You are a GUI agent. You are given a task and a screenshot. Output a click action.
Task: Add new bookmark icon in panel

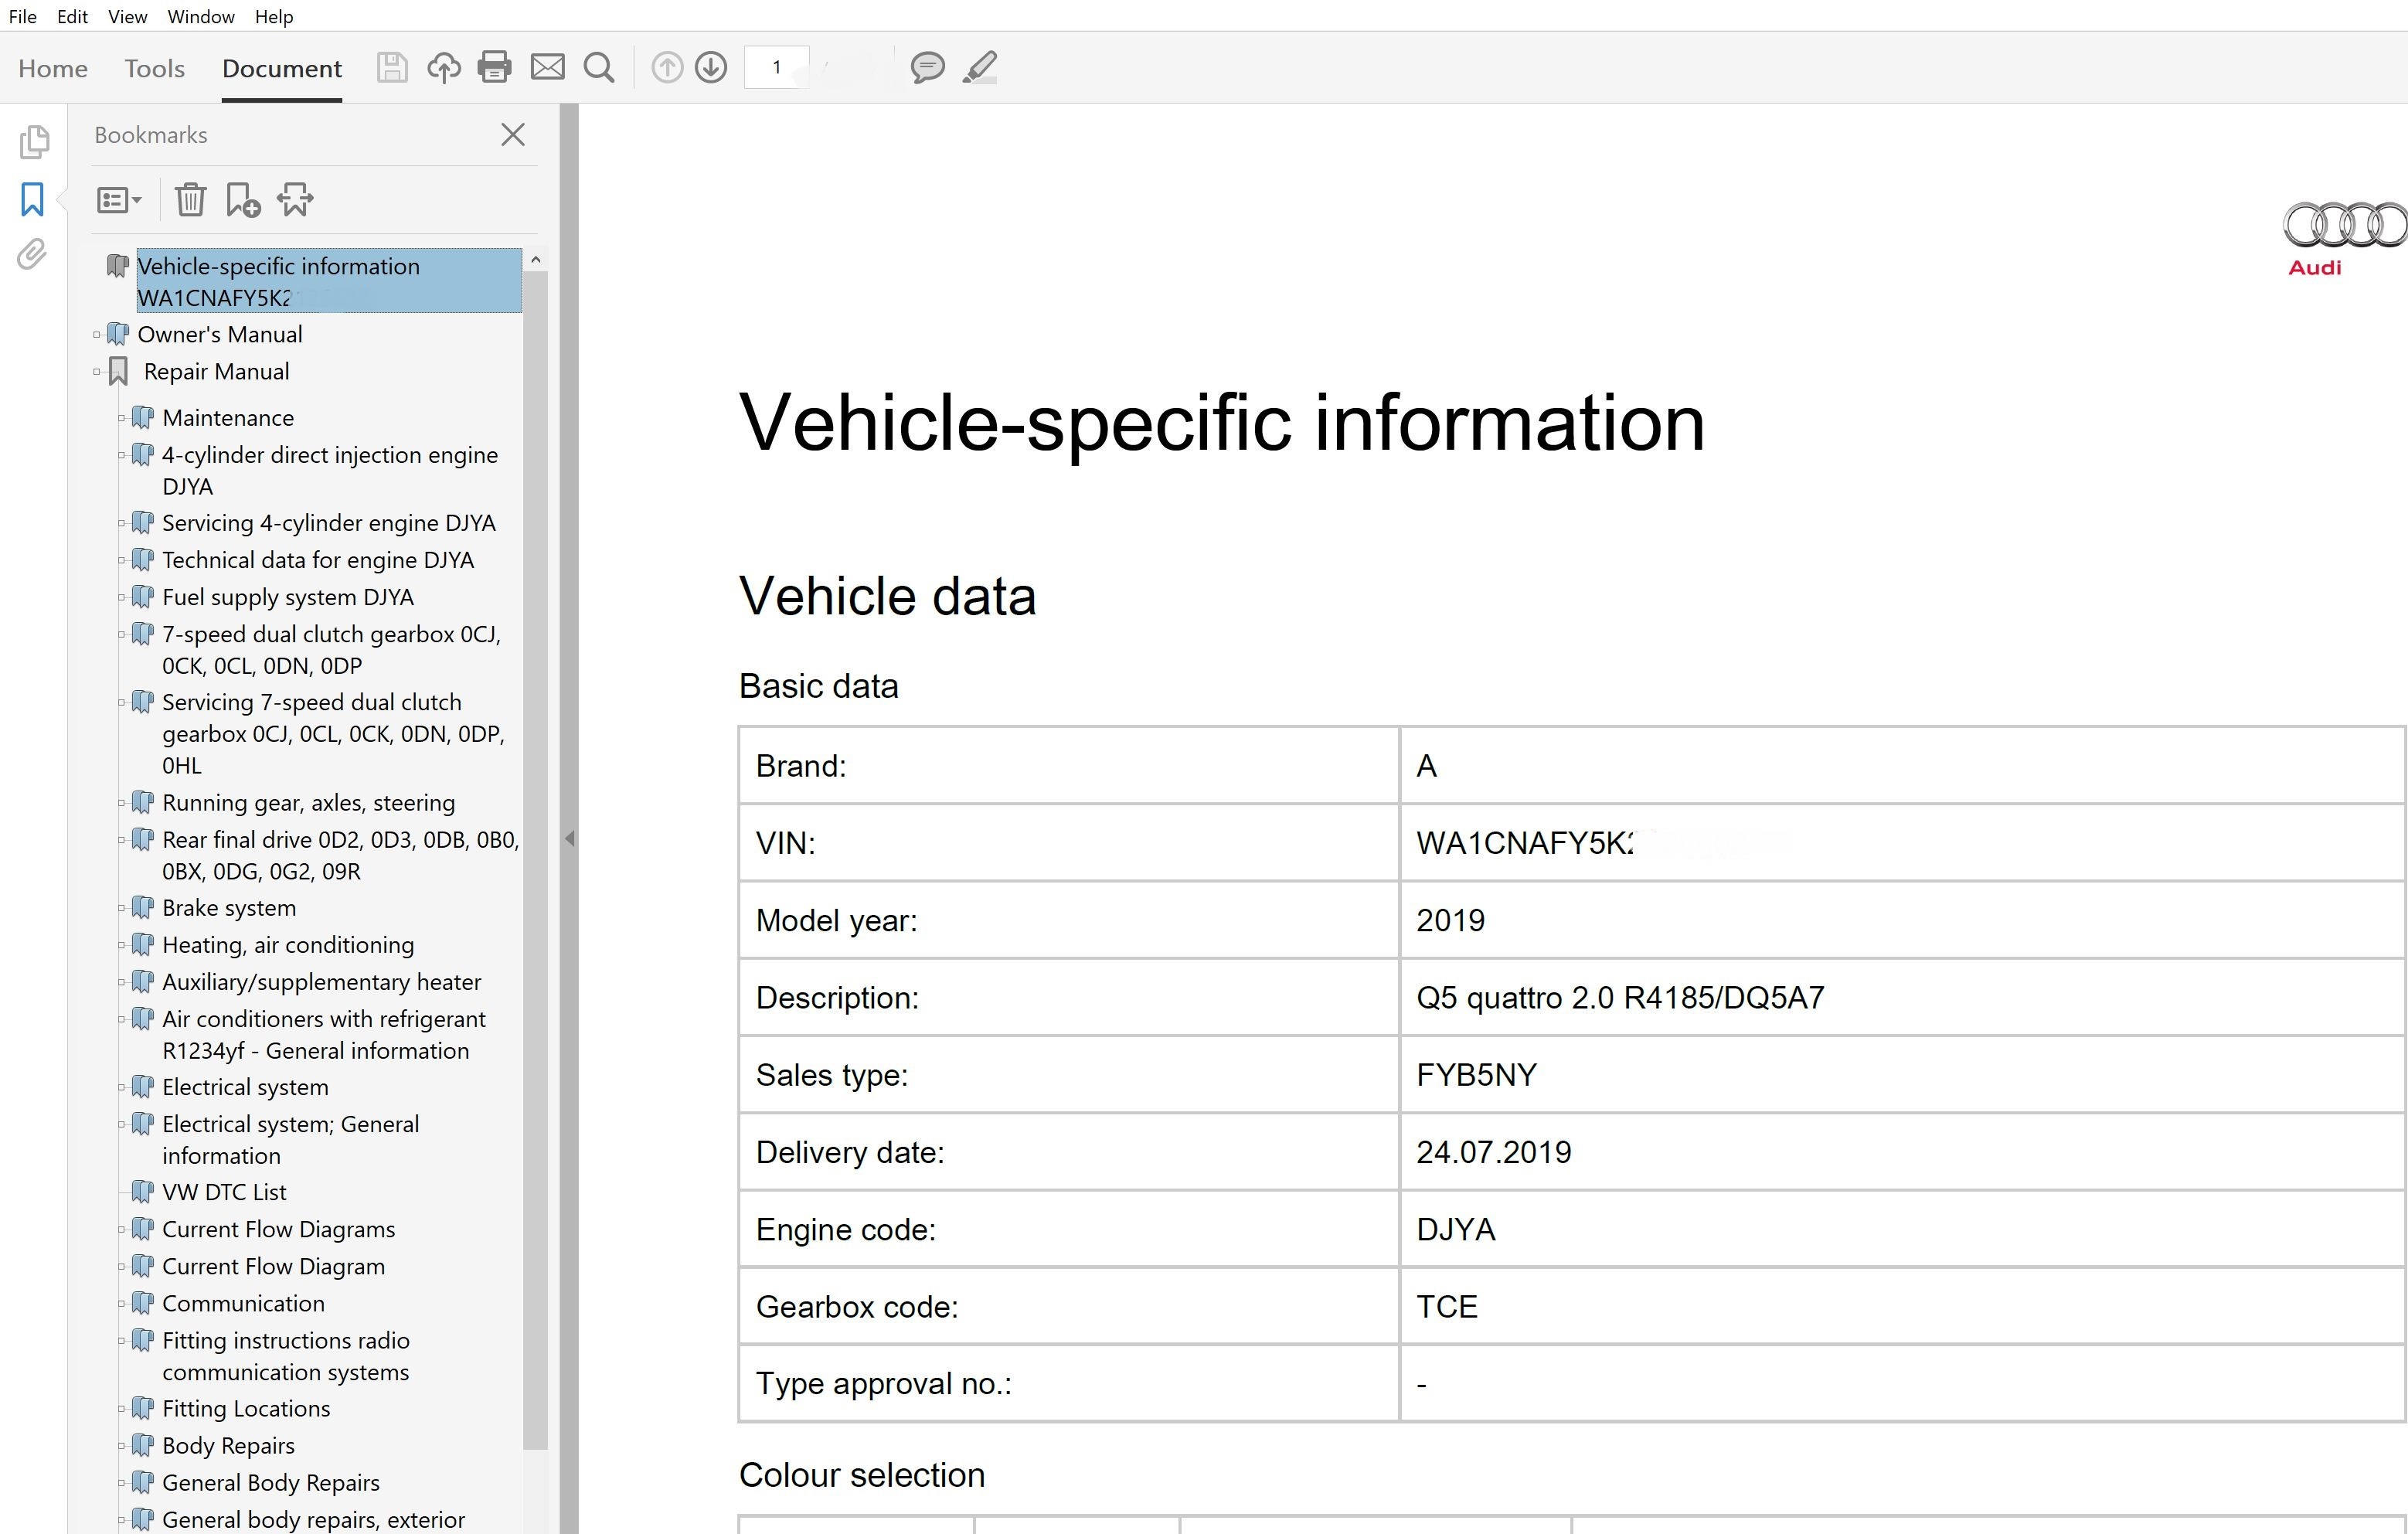pos(242,200)
